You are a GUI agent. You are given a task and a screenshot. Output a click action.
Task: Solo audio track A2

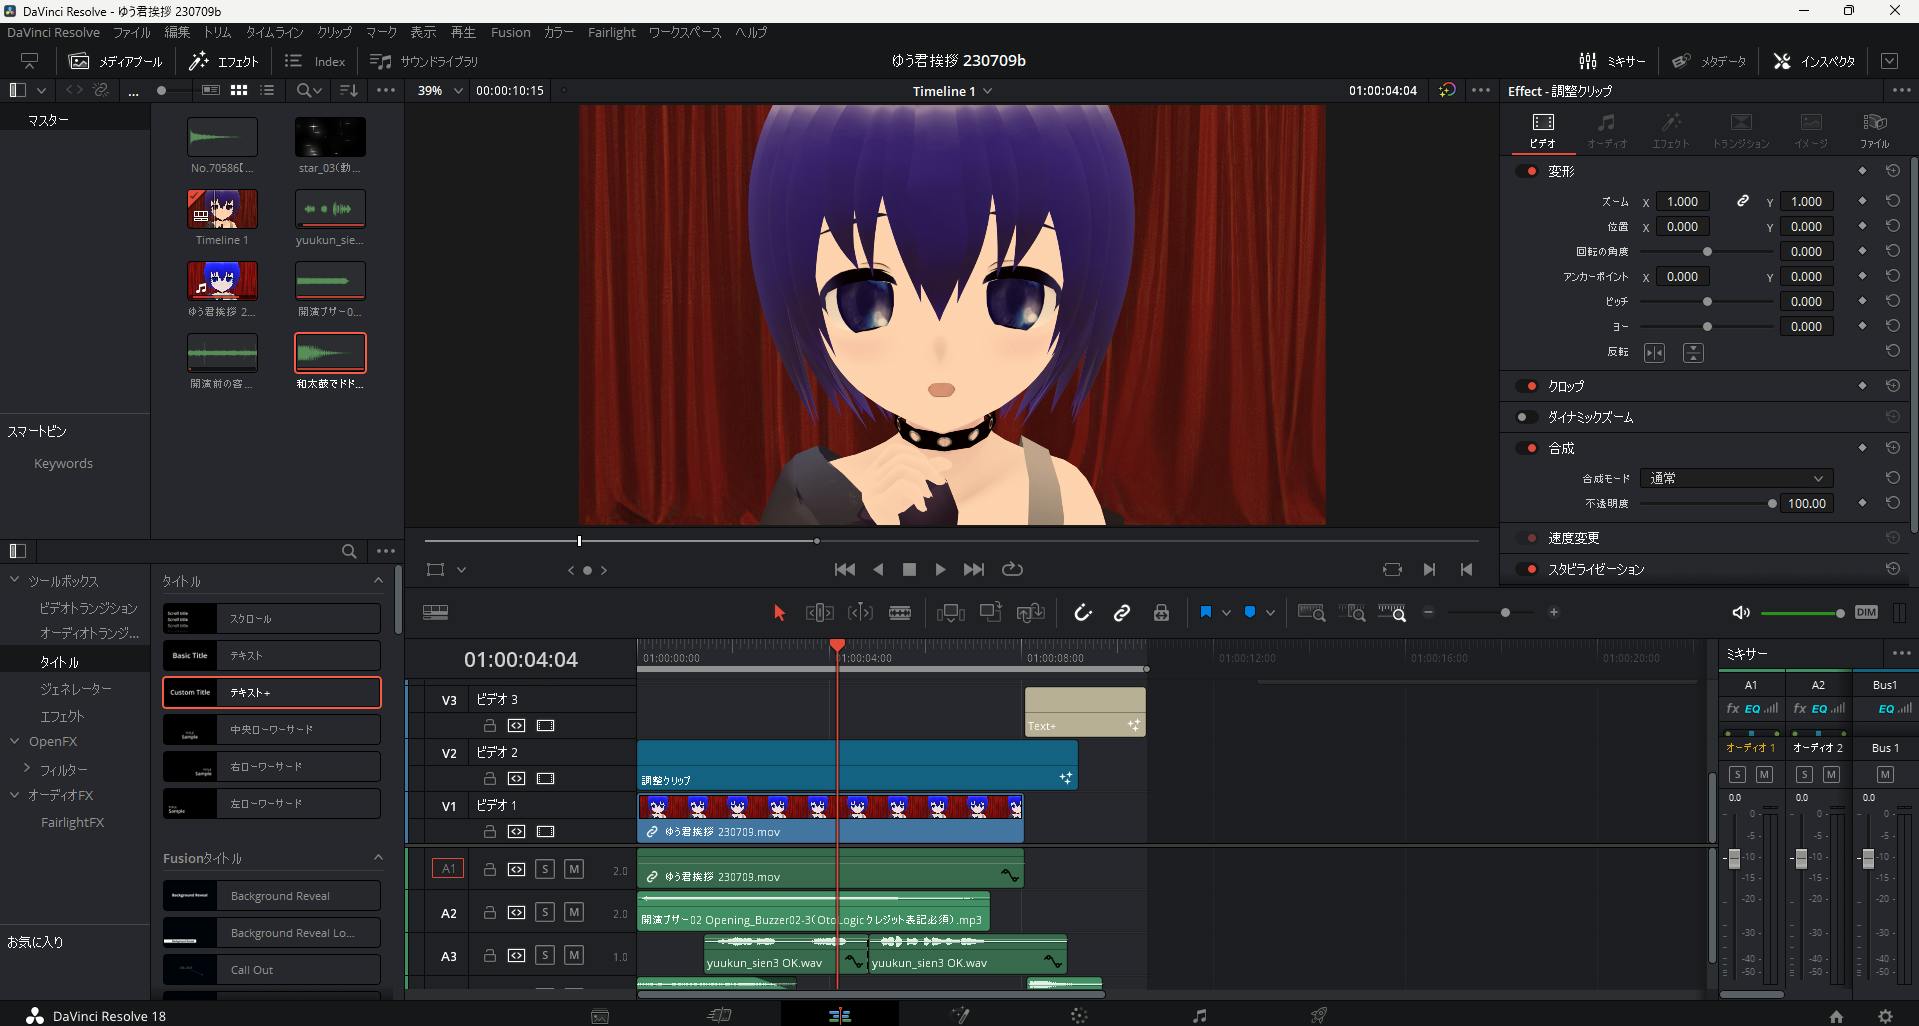544,912
